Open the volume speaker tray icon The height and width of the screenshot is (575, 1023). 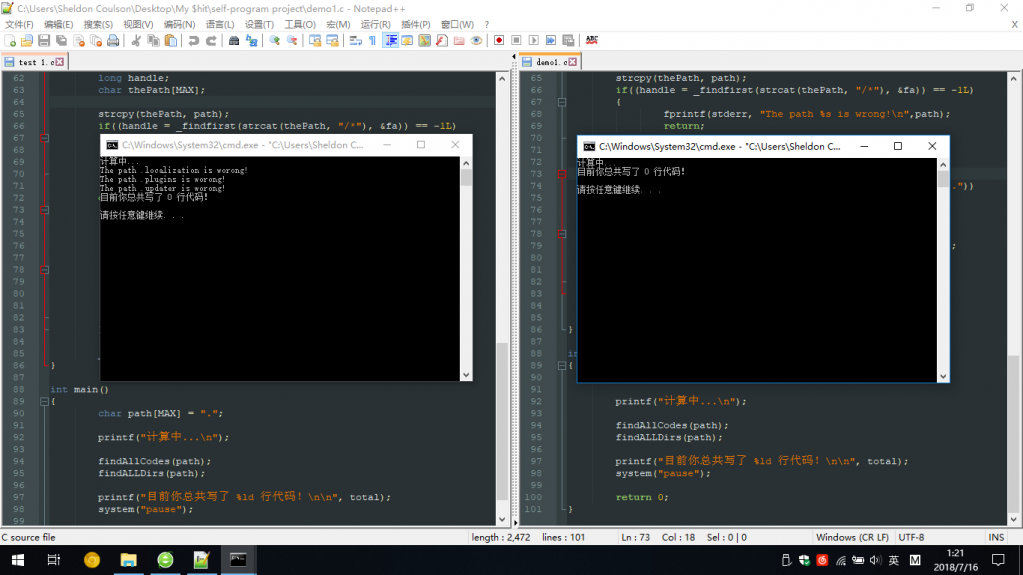(876, 560)
